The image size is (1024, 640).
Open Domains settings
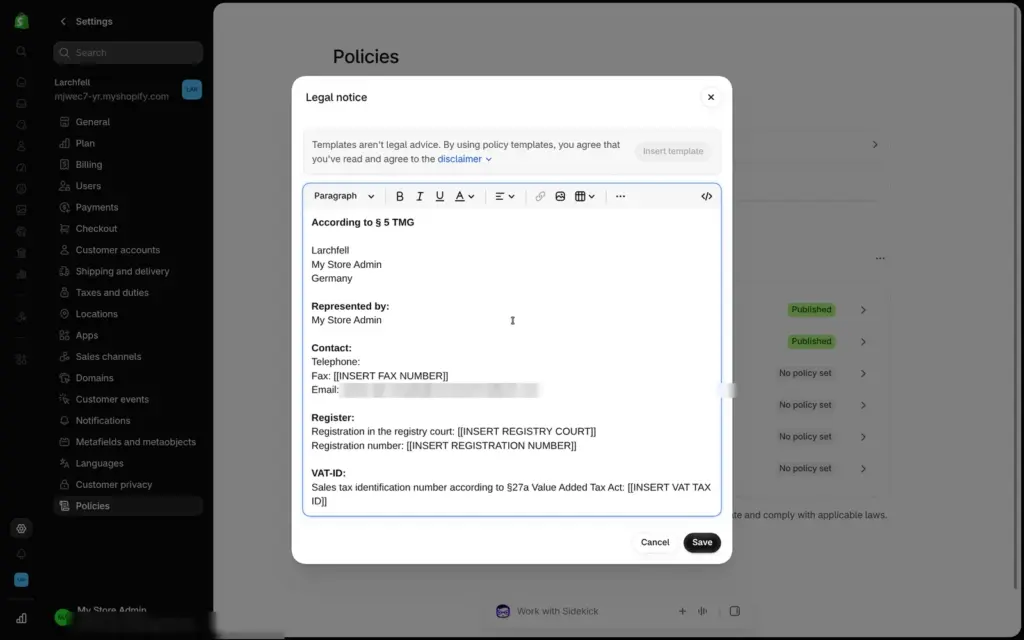pyautogui.click(x=128, y=377)
